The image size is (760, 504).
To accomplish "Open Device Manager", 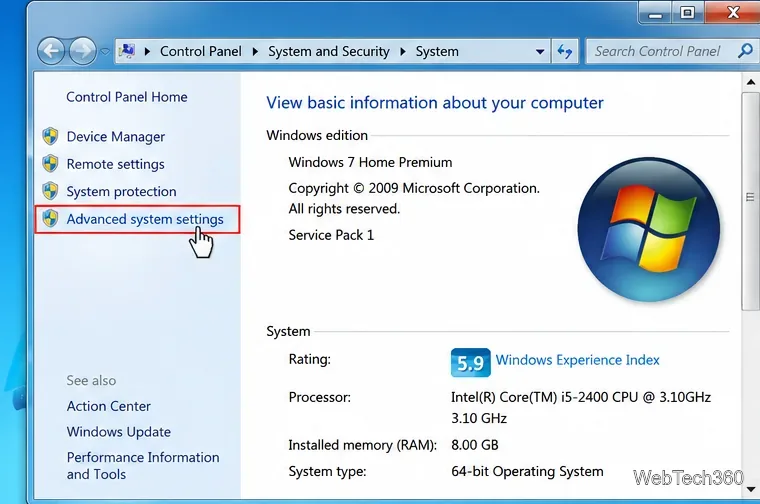I will 116,137.
